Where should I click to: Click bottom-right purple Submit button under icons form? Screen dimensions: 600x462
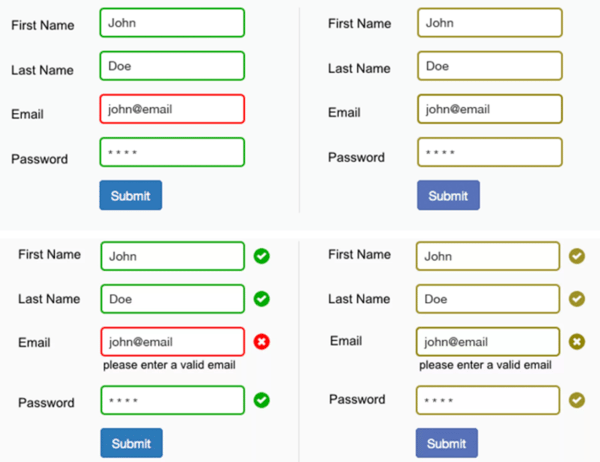(x=447, y=443)
